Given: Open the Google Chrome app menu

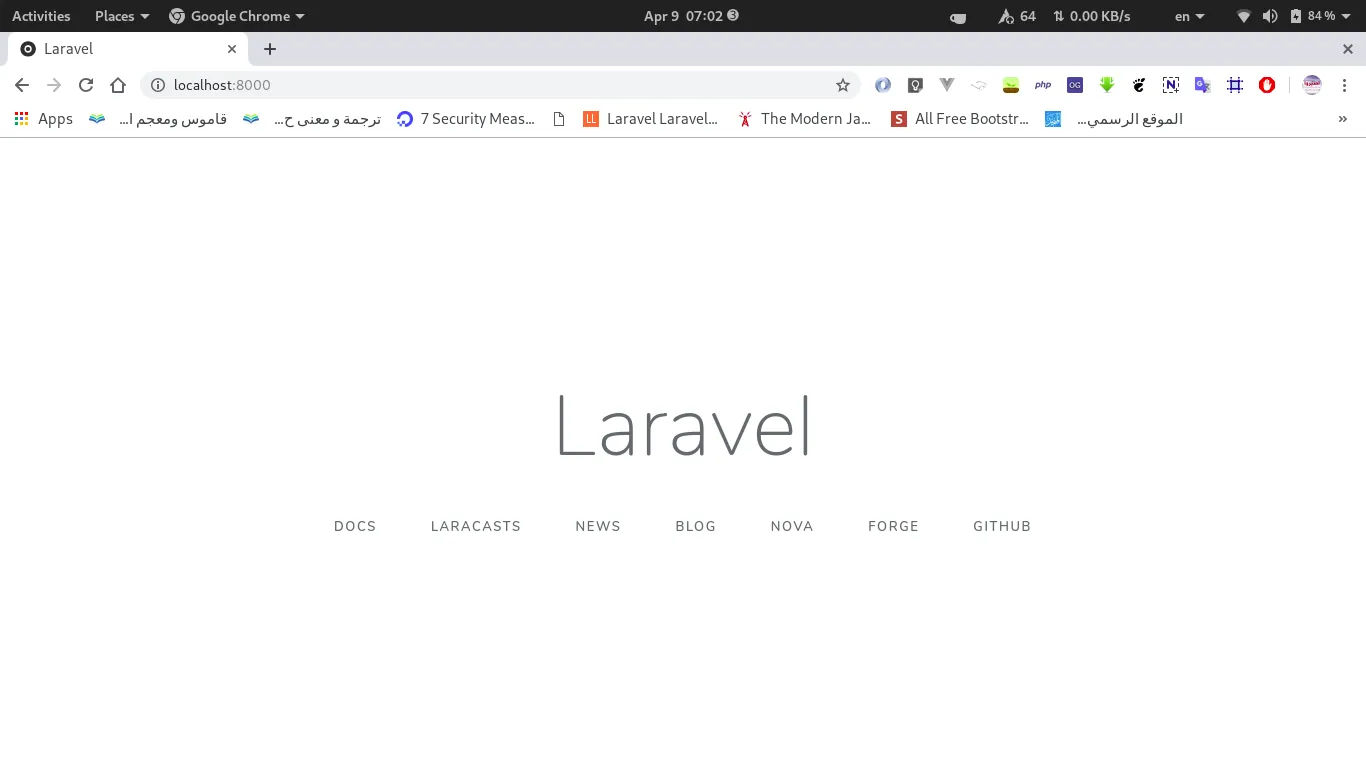Looking at the screenshot, I should 237,16.
